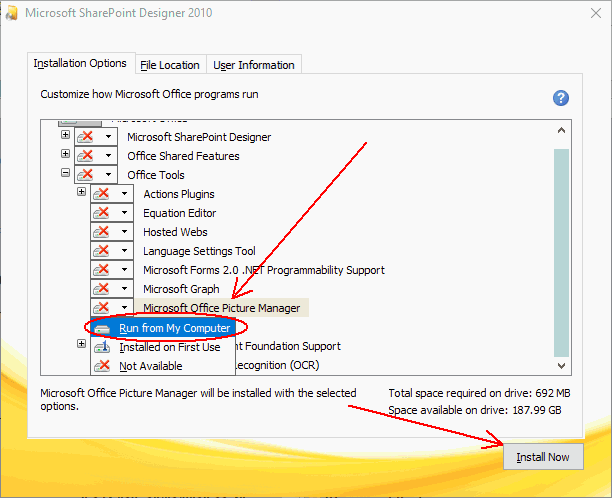
Task: Select the Foundation Support row label
Action: coord(288,346)
